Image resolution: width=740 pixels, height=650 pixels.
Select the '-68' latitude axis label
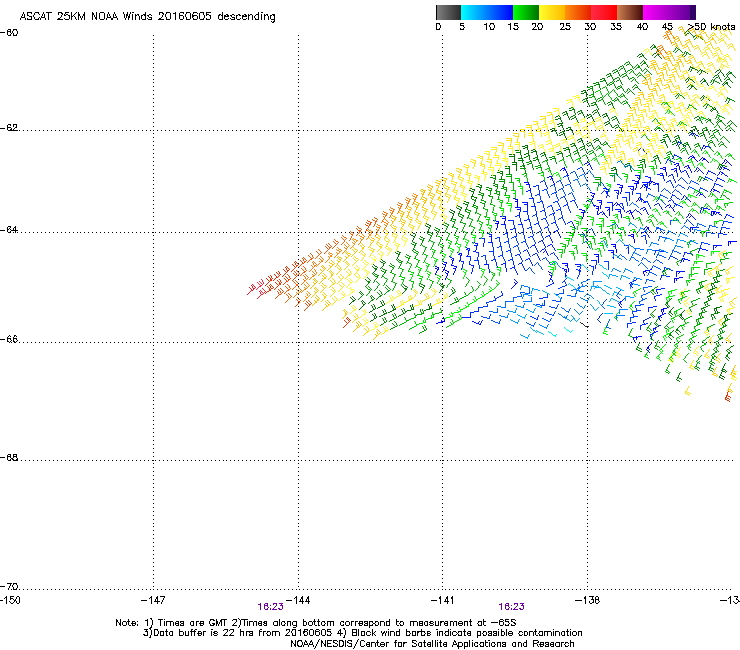click(9, 458)
